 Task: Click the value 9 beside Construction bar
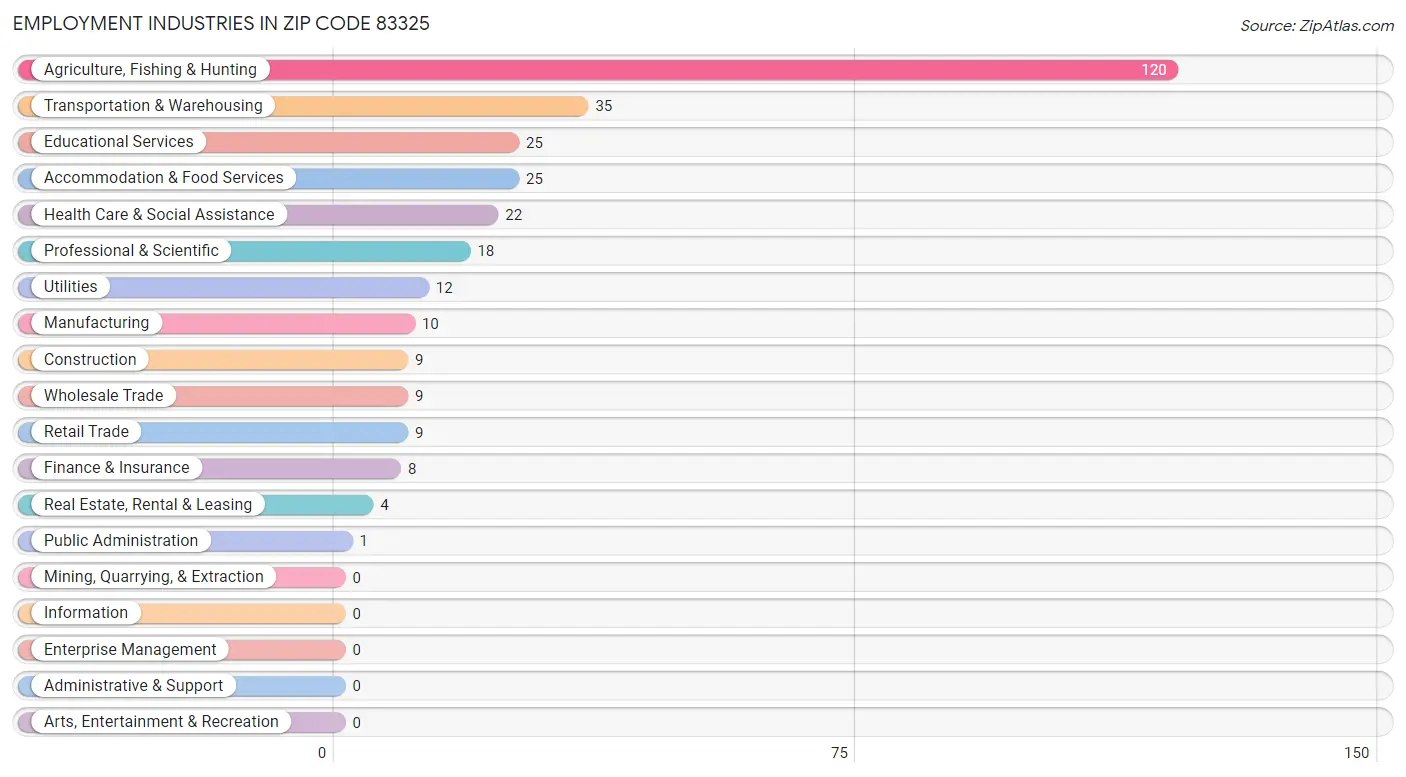[419, 360]
